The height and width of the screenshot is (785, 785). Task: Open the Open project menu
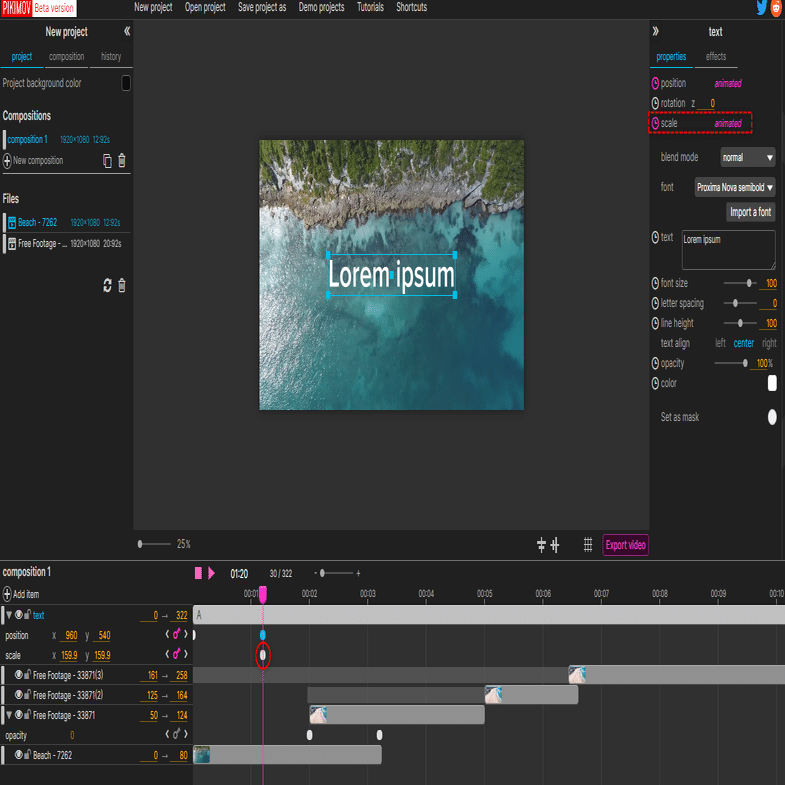(x=205, y=7)
